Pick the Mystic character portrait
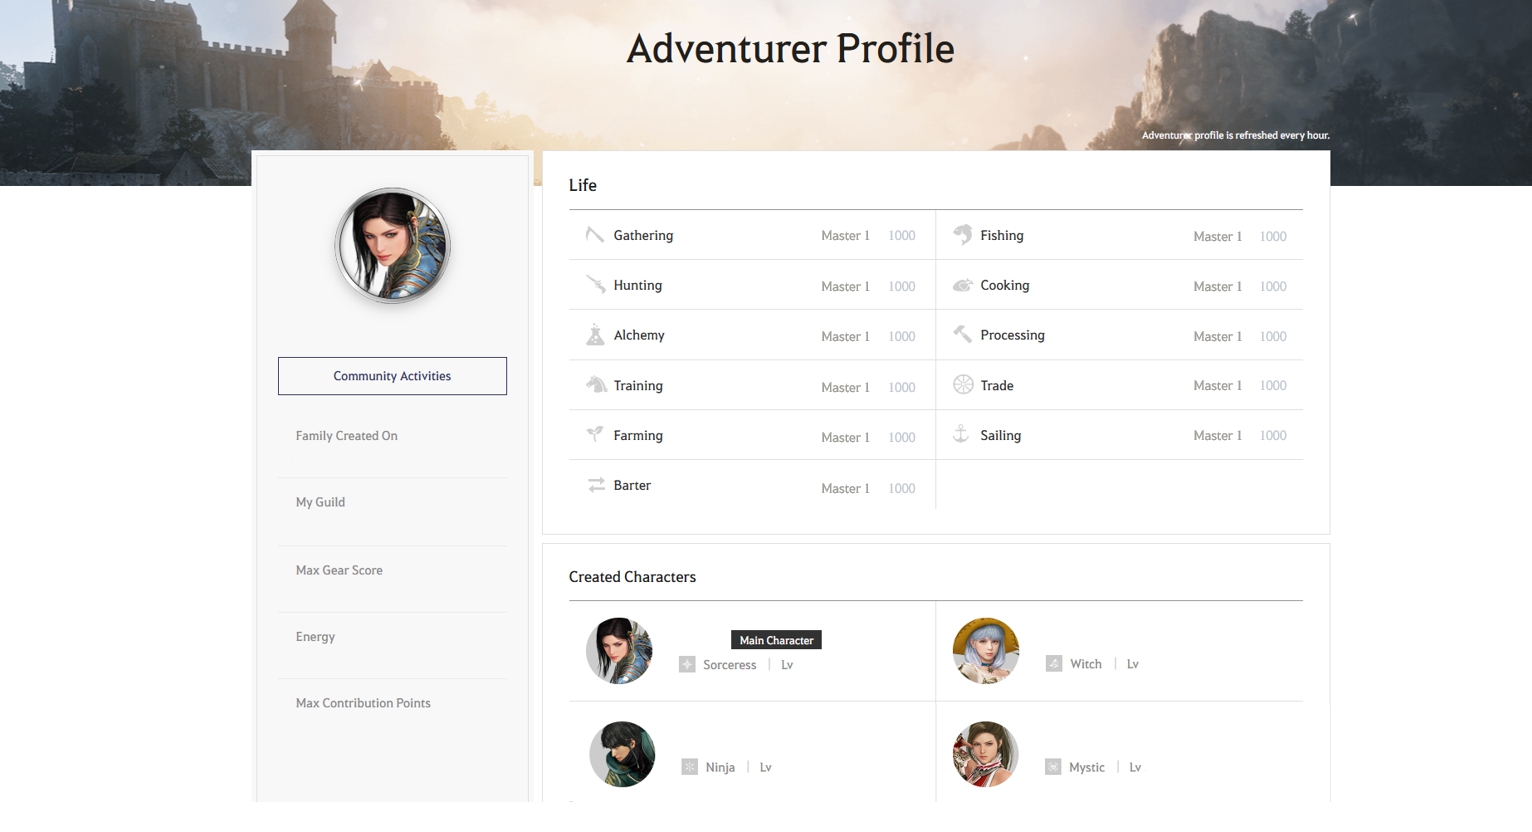This screenshot has height=832, width=1532. point(985,754)
